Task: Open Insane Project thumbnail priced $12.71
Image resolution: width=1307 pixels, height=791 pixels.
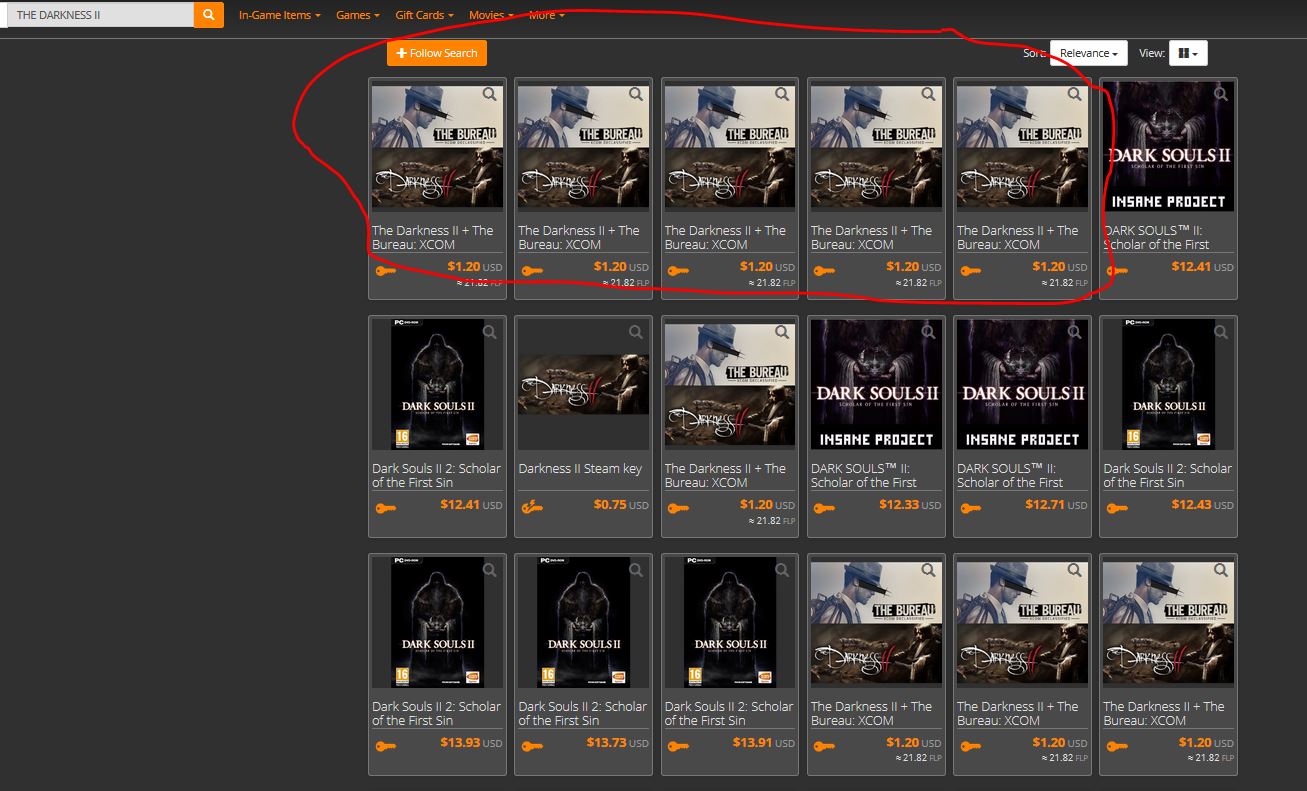Action: tap(1022, 384)
